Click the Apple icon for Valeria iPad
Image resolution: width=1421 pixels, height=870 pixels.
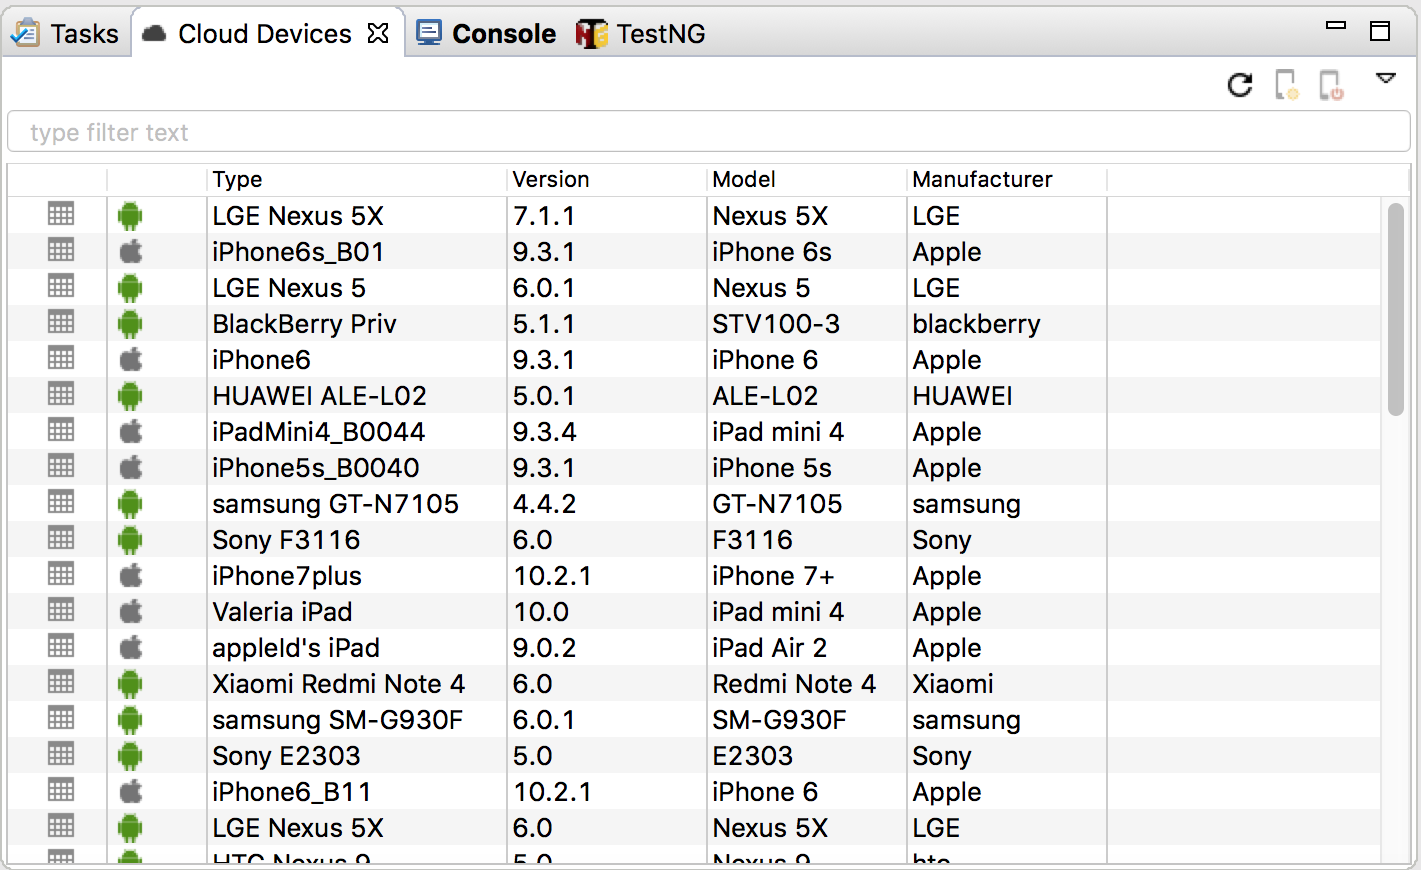[131, 612]
